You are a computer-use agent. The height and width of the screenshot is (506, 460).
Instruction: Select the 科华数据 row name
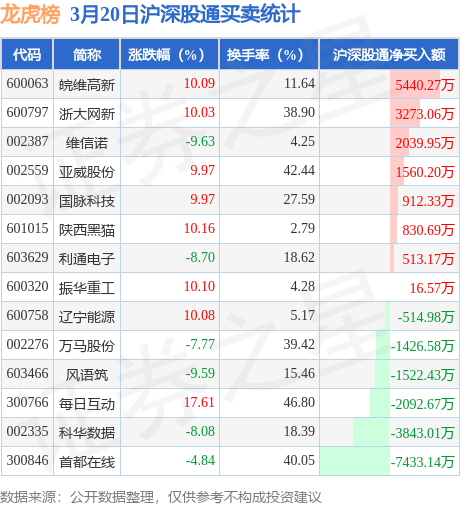87,433
